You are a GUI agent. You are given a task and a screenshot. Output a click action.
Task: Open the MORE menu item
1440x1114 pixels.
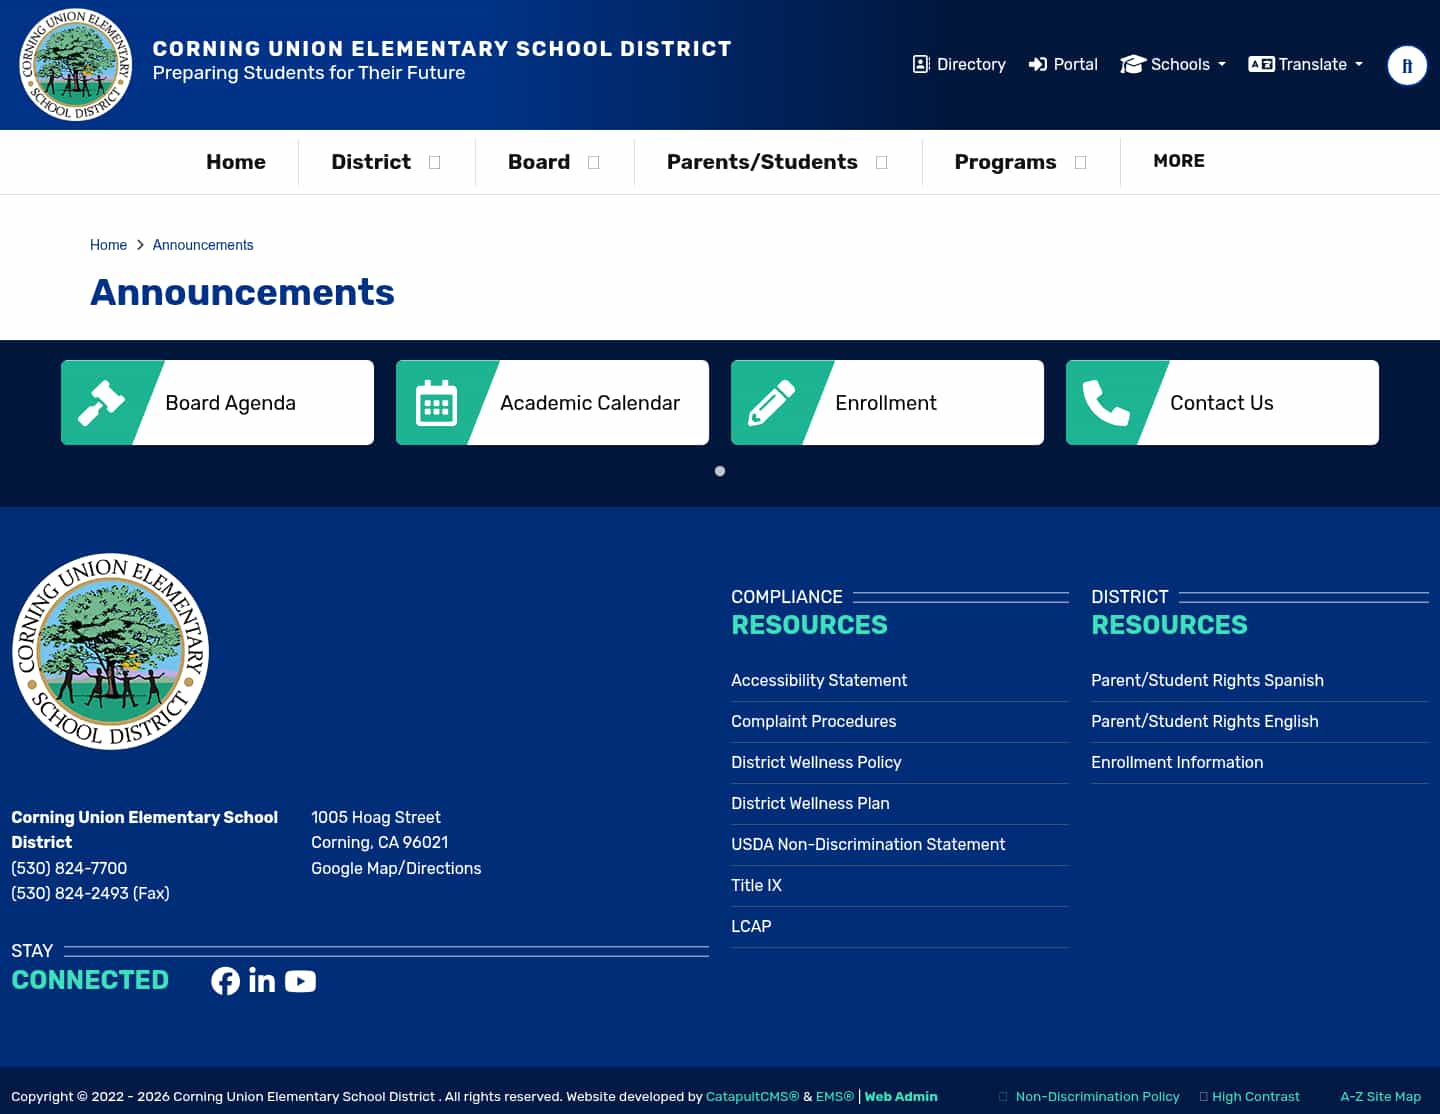pos(1179,161)
